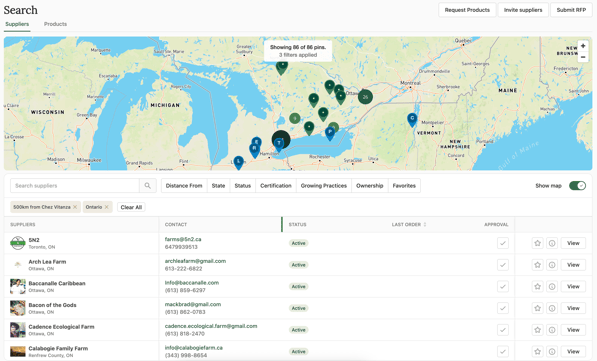The image size is (597, 361).
Task: Star Cadence Ecological Farm
Action: [537, 330]
